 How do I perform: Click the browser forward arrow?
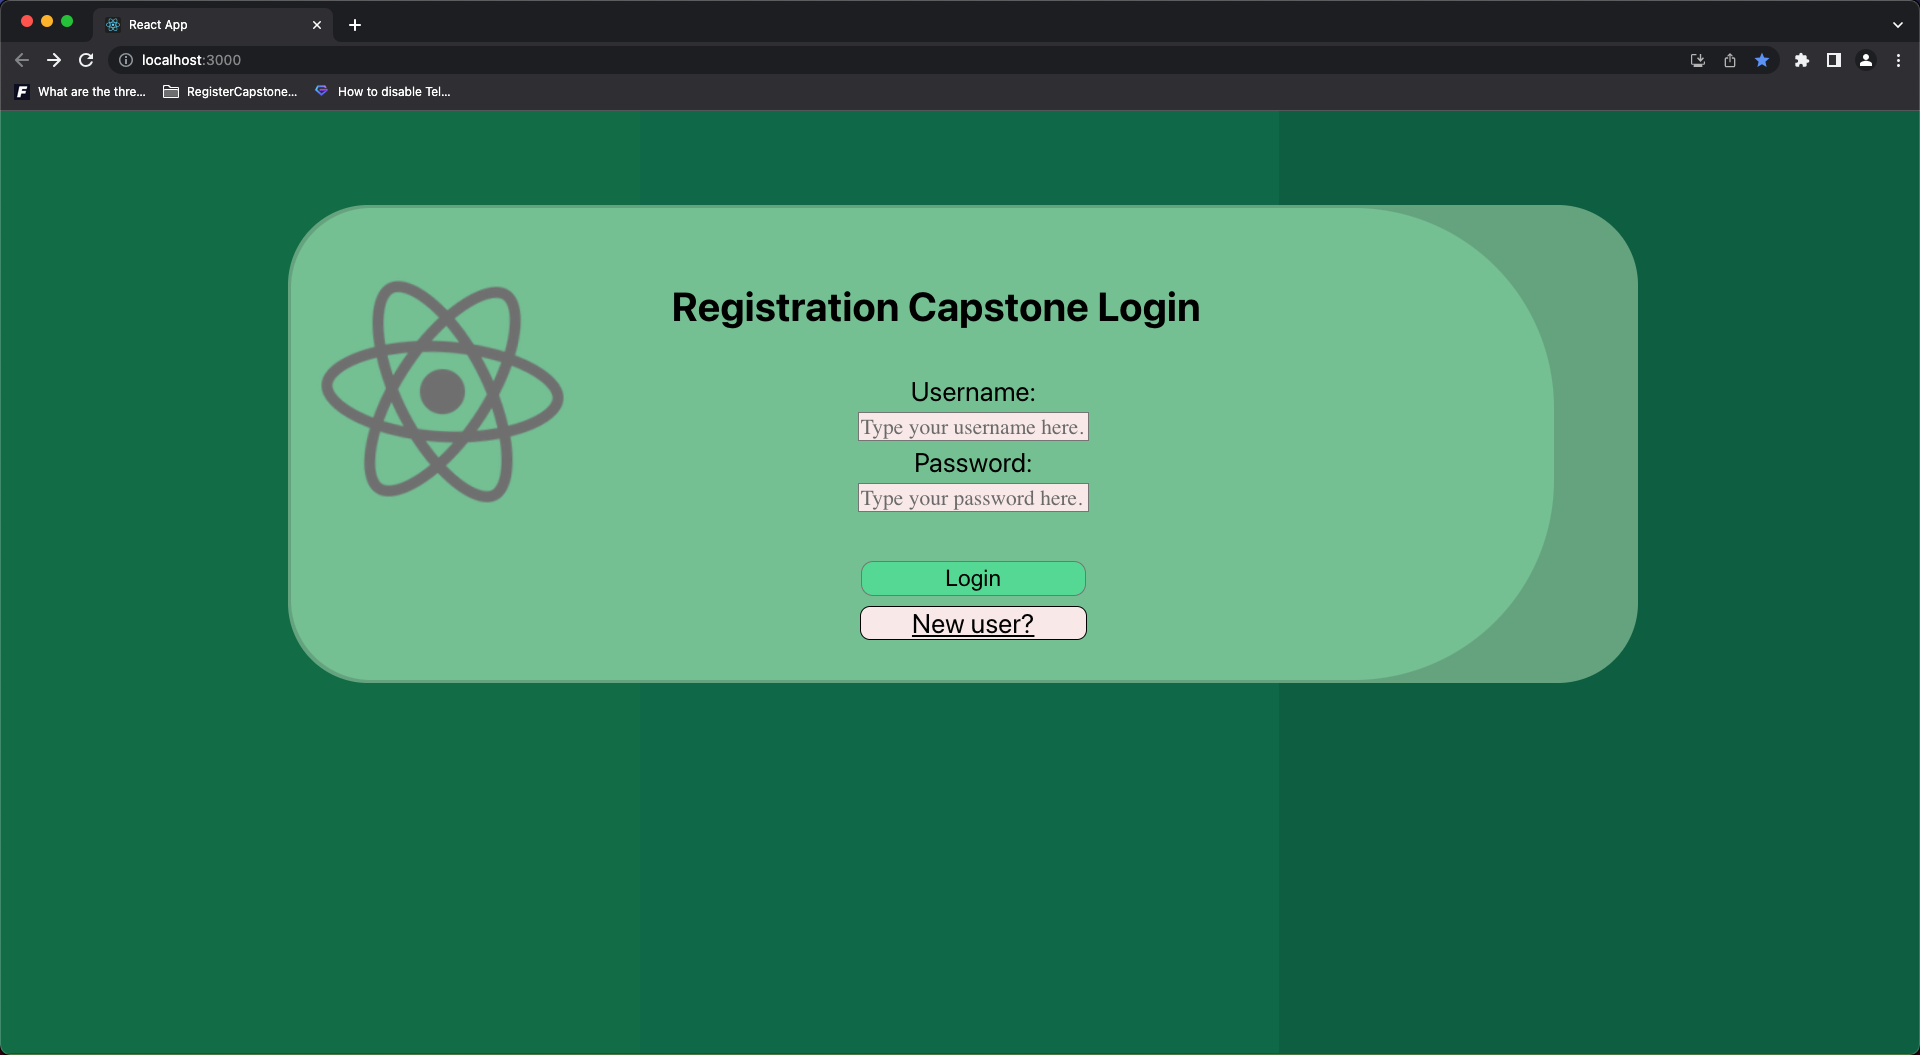tap(54, 60)
